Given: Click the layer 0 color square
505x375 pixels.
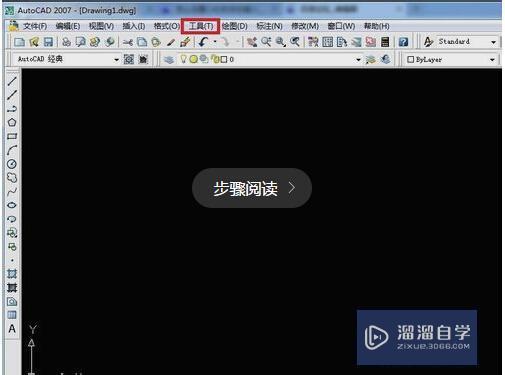Looking at the screenshot, I should point(224,60).
